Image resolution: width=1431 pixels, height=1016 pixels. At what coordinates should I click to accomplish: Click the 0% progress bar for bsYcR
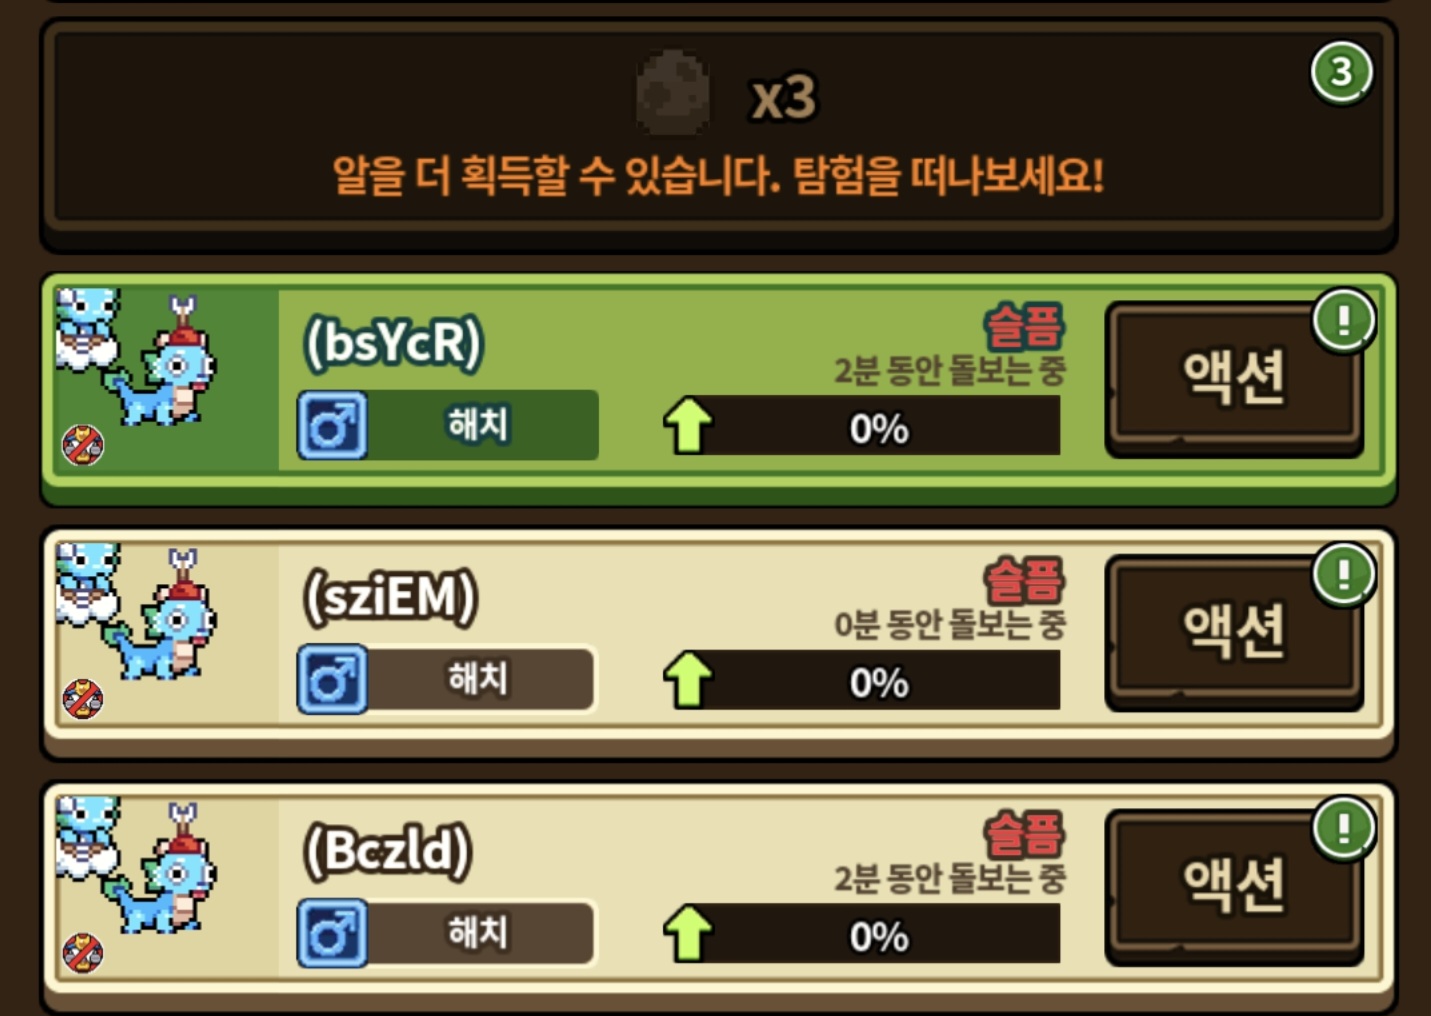coord(879,426)
